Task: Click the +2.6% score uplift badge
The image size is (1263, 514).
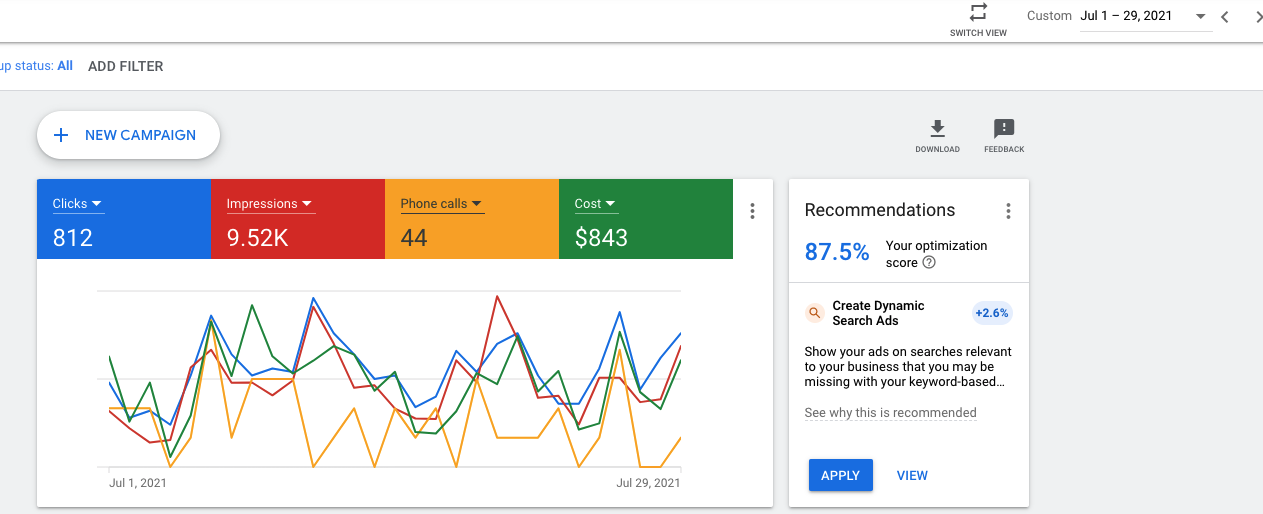Action: point(992,313)
